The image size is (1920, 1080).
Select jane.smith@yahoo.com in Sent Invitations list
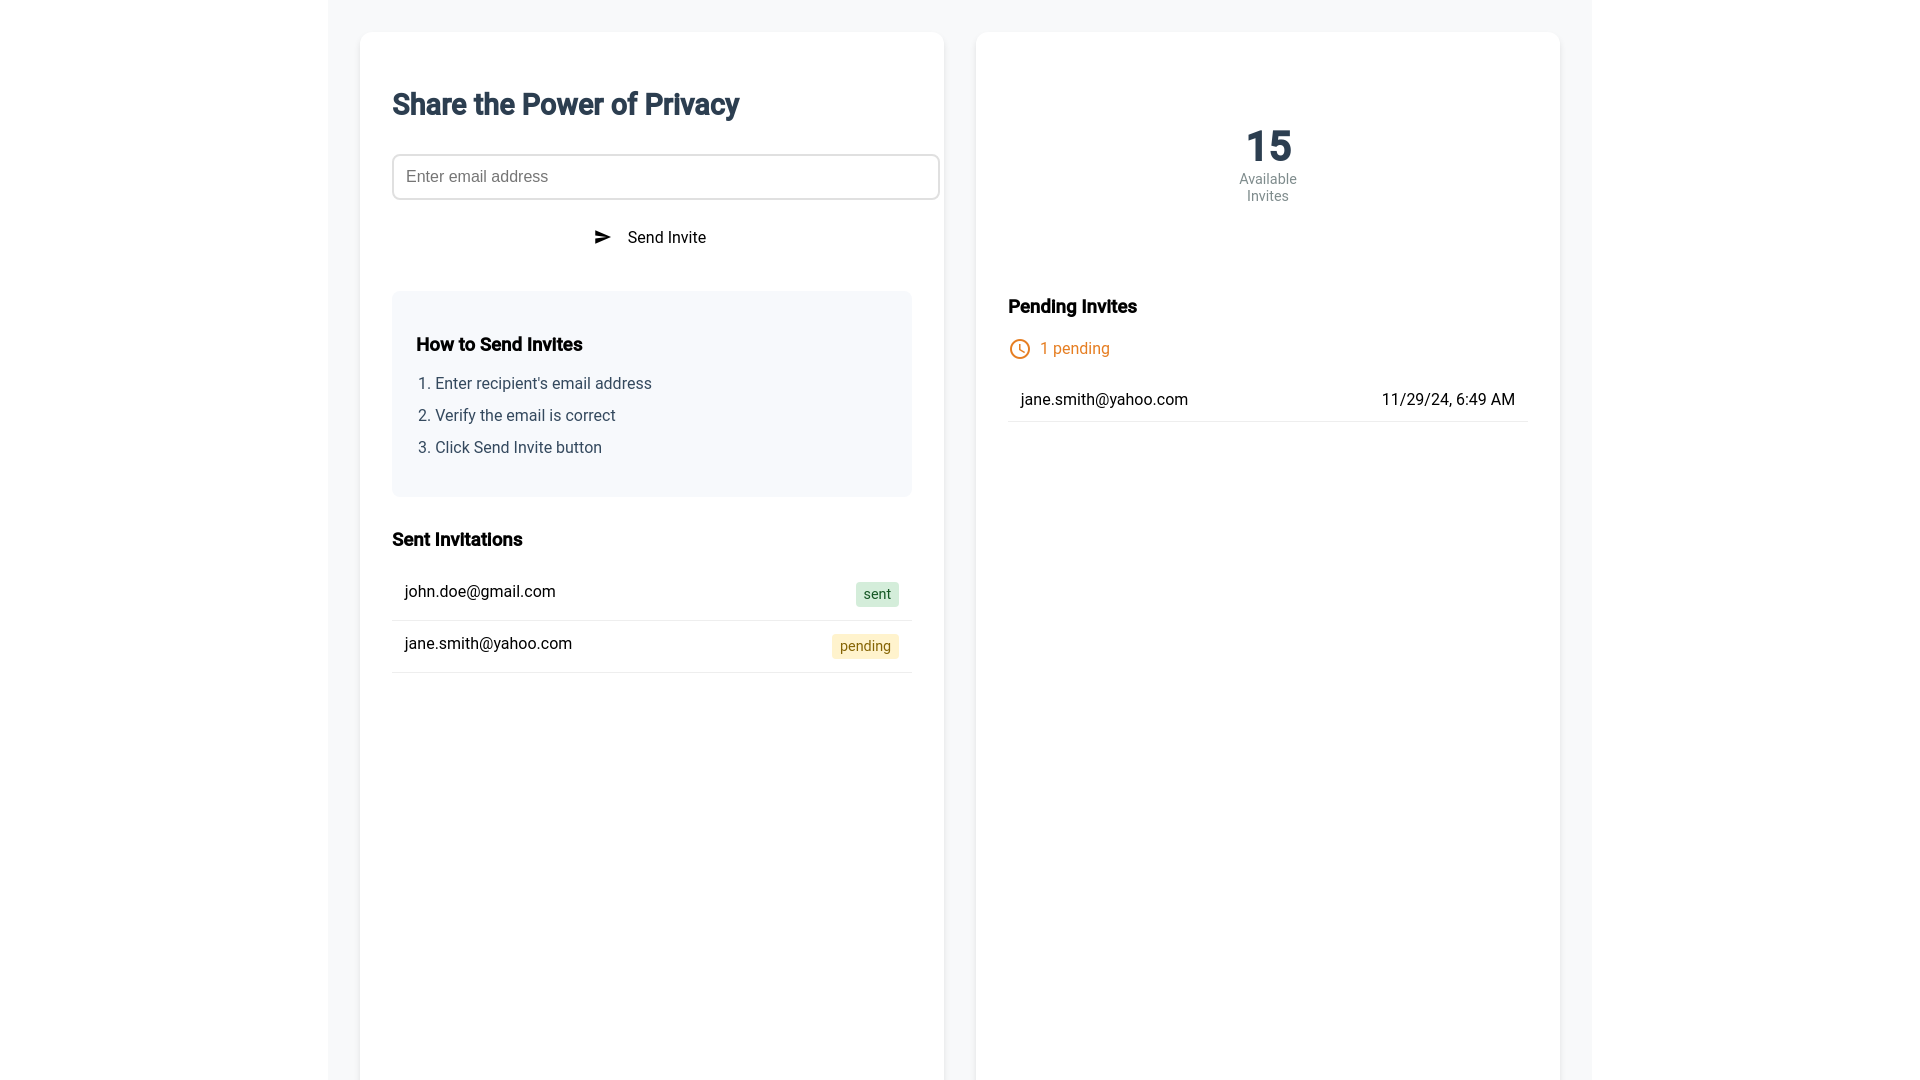coord(488,644)
